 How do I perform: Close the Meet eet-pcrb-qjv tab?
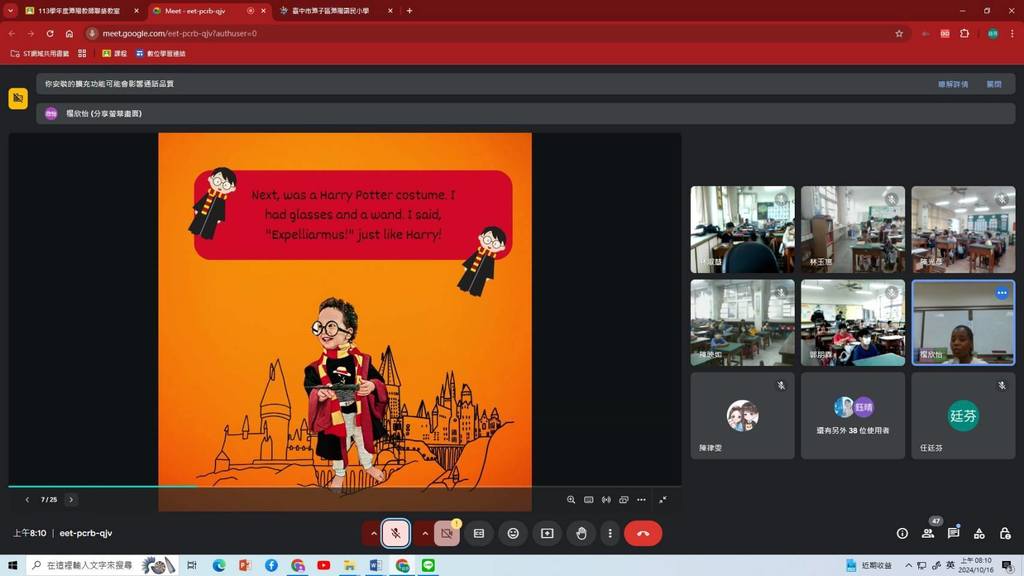[x=263, y=11]
